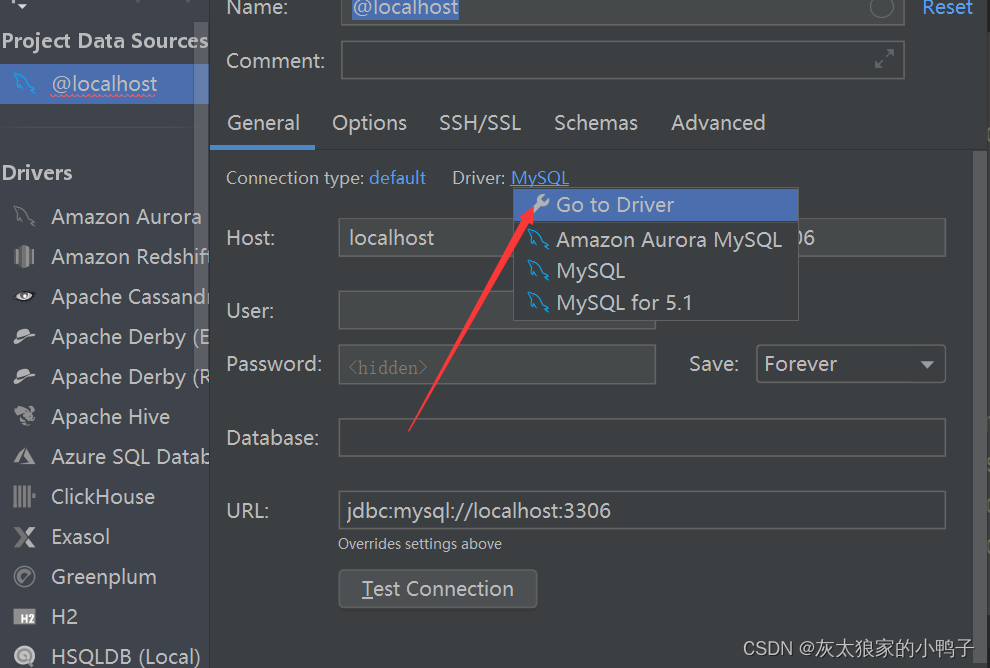Click the URL field jdbc:mysql://localhost:3306
990x668 pixels.
[x=641, y=510]
